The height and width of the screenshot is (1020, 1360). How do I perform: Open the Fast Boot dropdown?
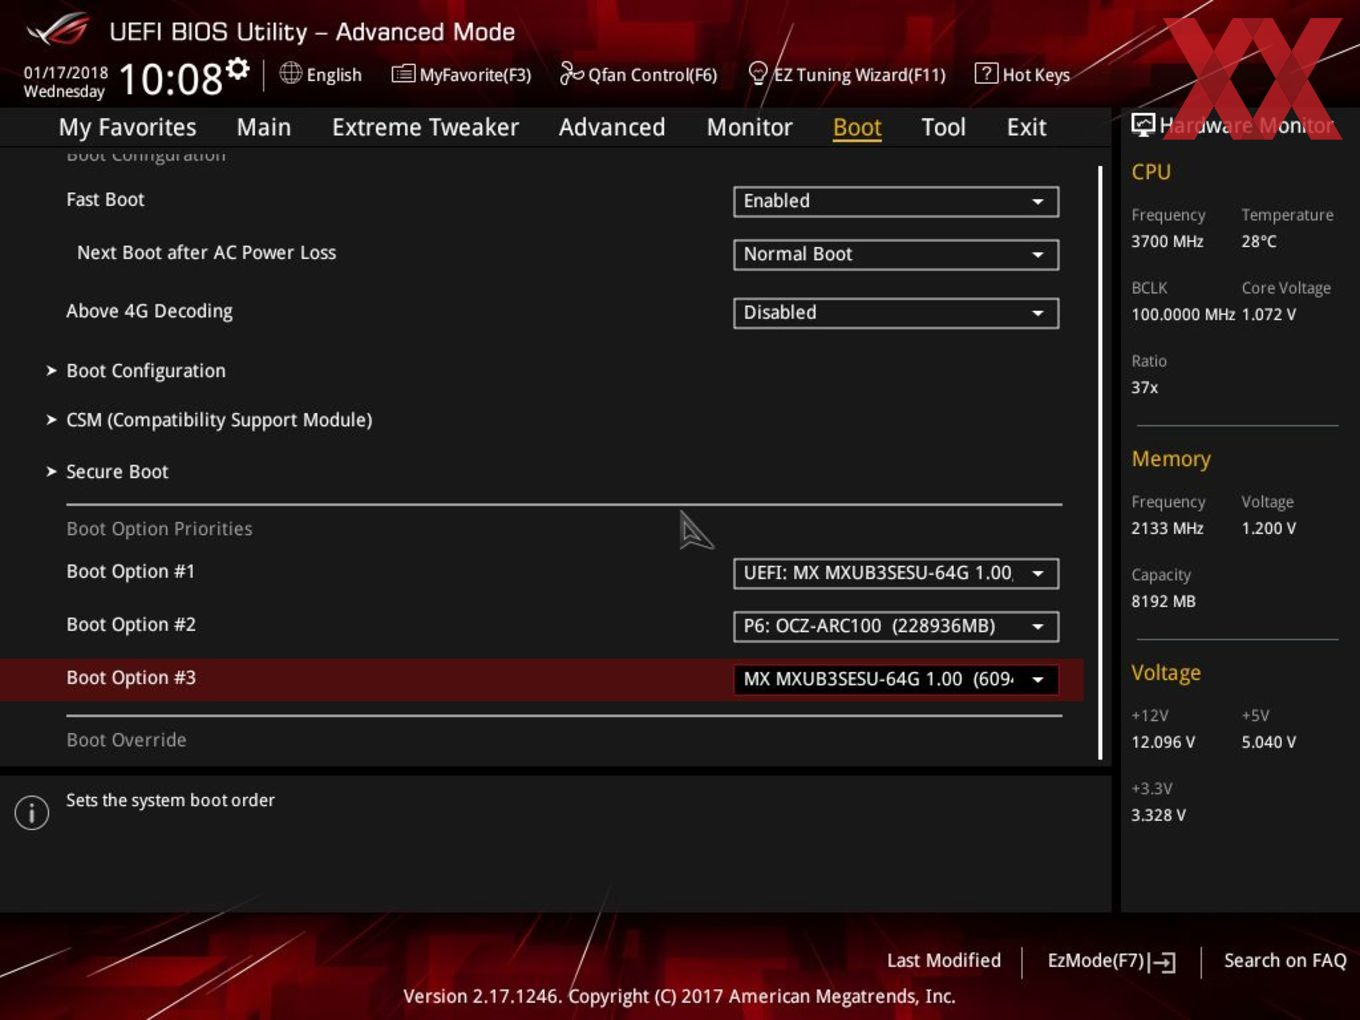tap(896, 201)
